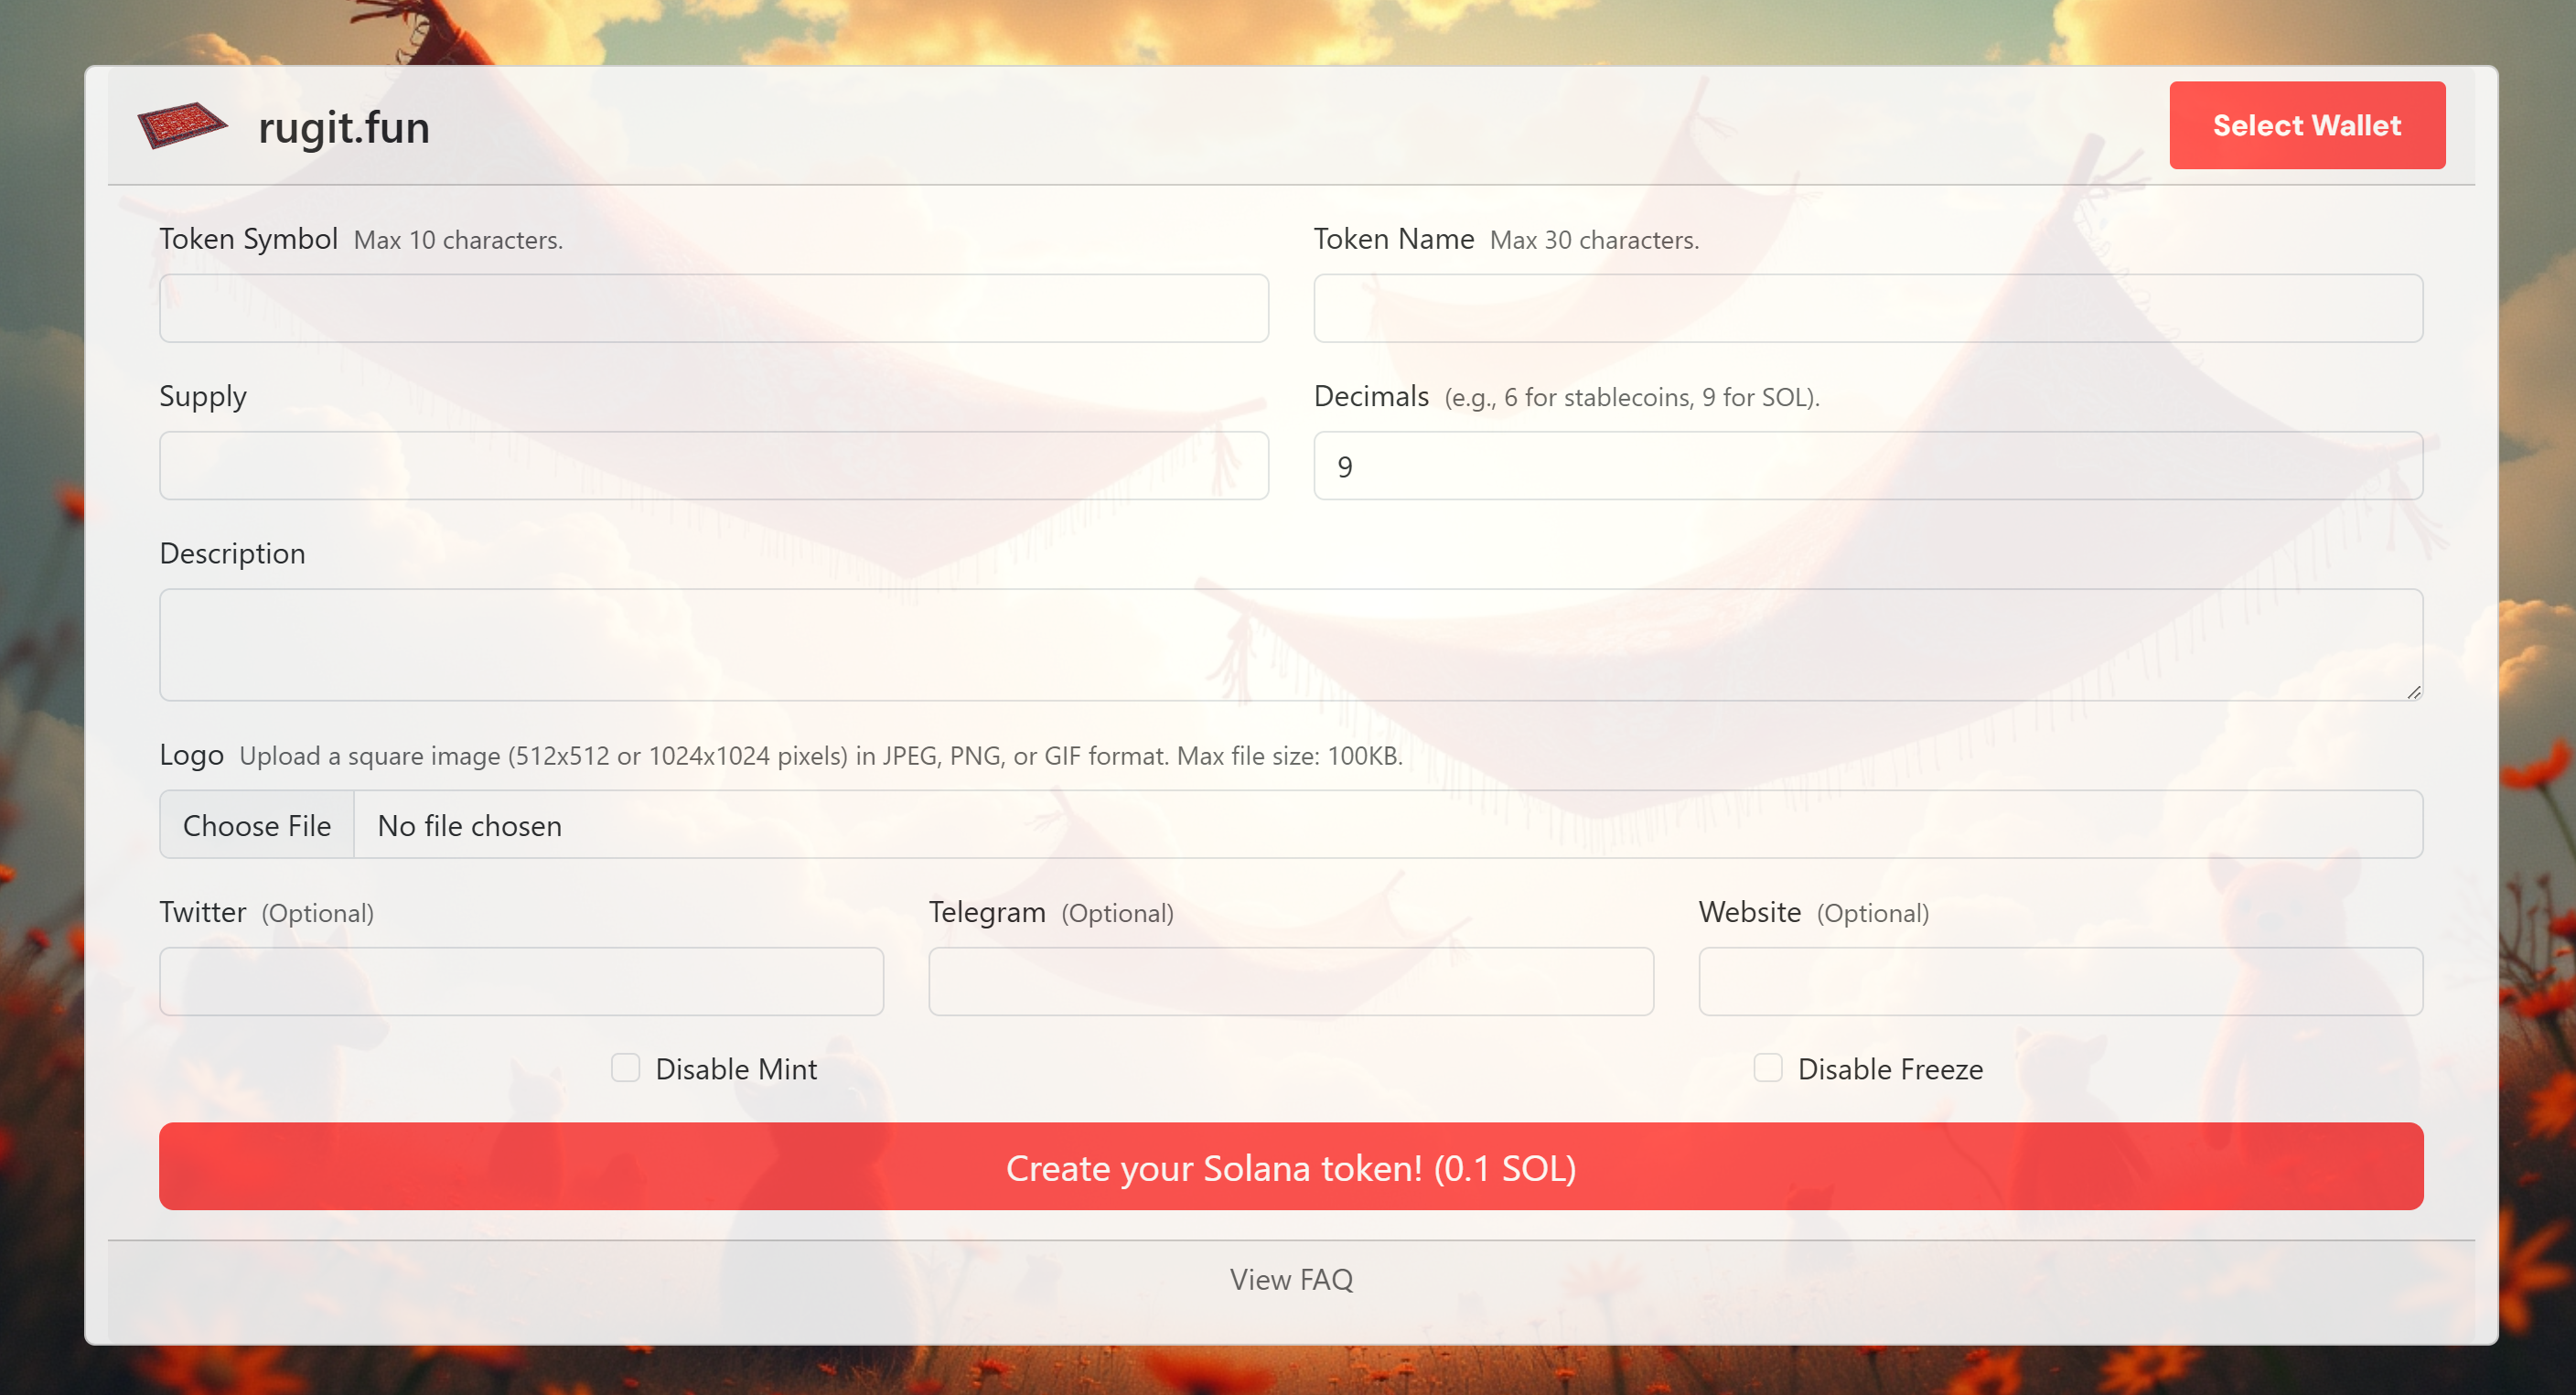
Task: Click the Disable Mint label text
Action: 736,1069
